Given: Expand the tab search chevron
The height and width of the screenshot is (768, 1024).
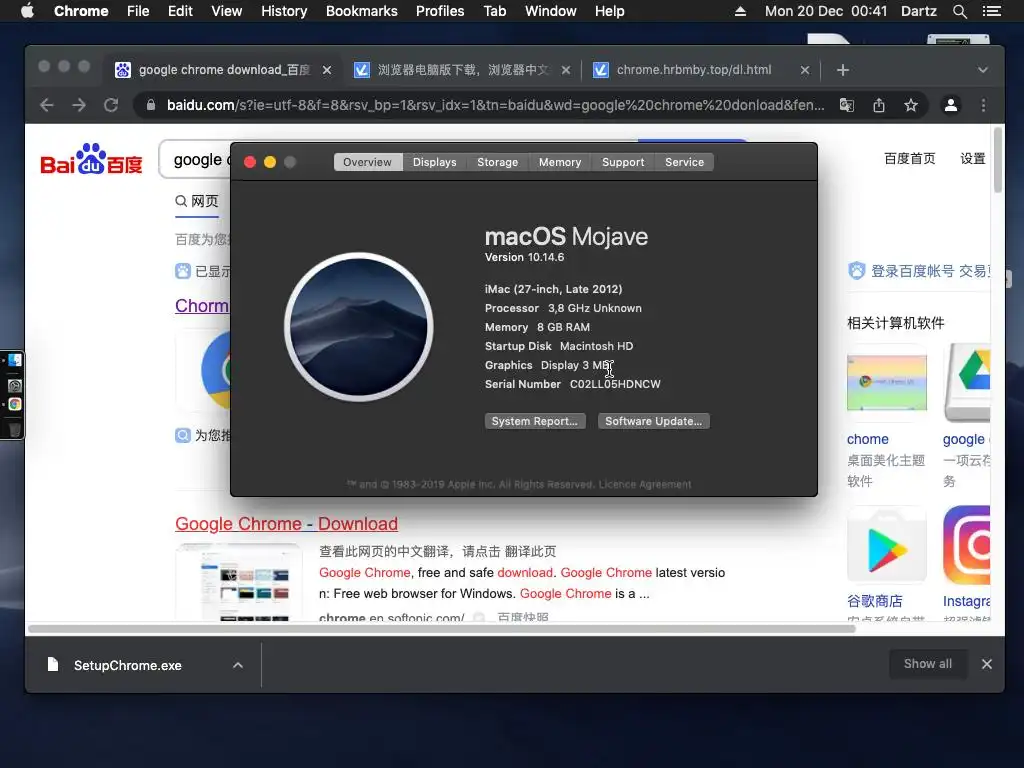Looking at the screenshot, I should pos(983,70).
